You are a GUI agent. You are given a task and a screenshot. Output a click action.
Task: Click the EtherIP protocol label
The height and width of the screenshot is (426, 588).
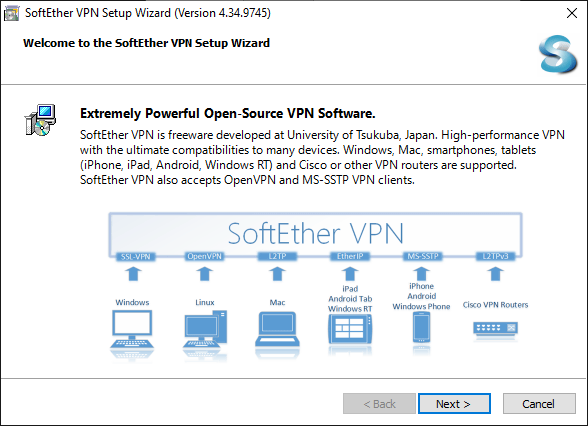click(350, 256)
